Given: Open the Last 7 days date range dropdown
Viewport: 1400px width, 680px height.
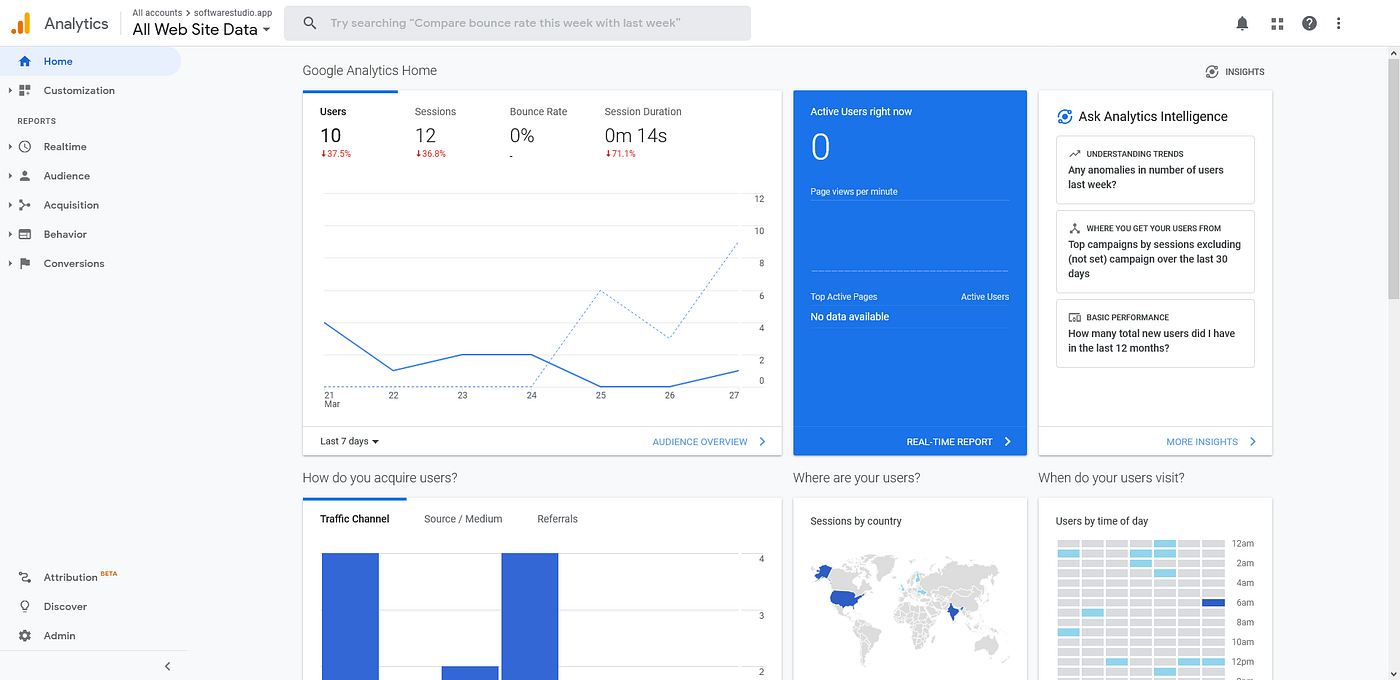Looking at the screenshot, I should [349, 441].
